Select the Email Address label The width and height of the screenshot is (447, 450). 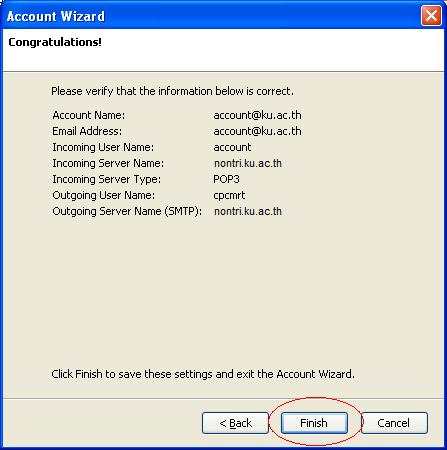[87, 131]
